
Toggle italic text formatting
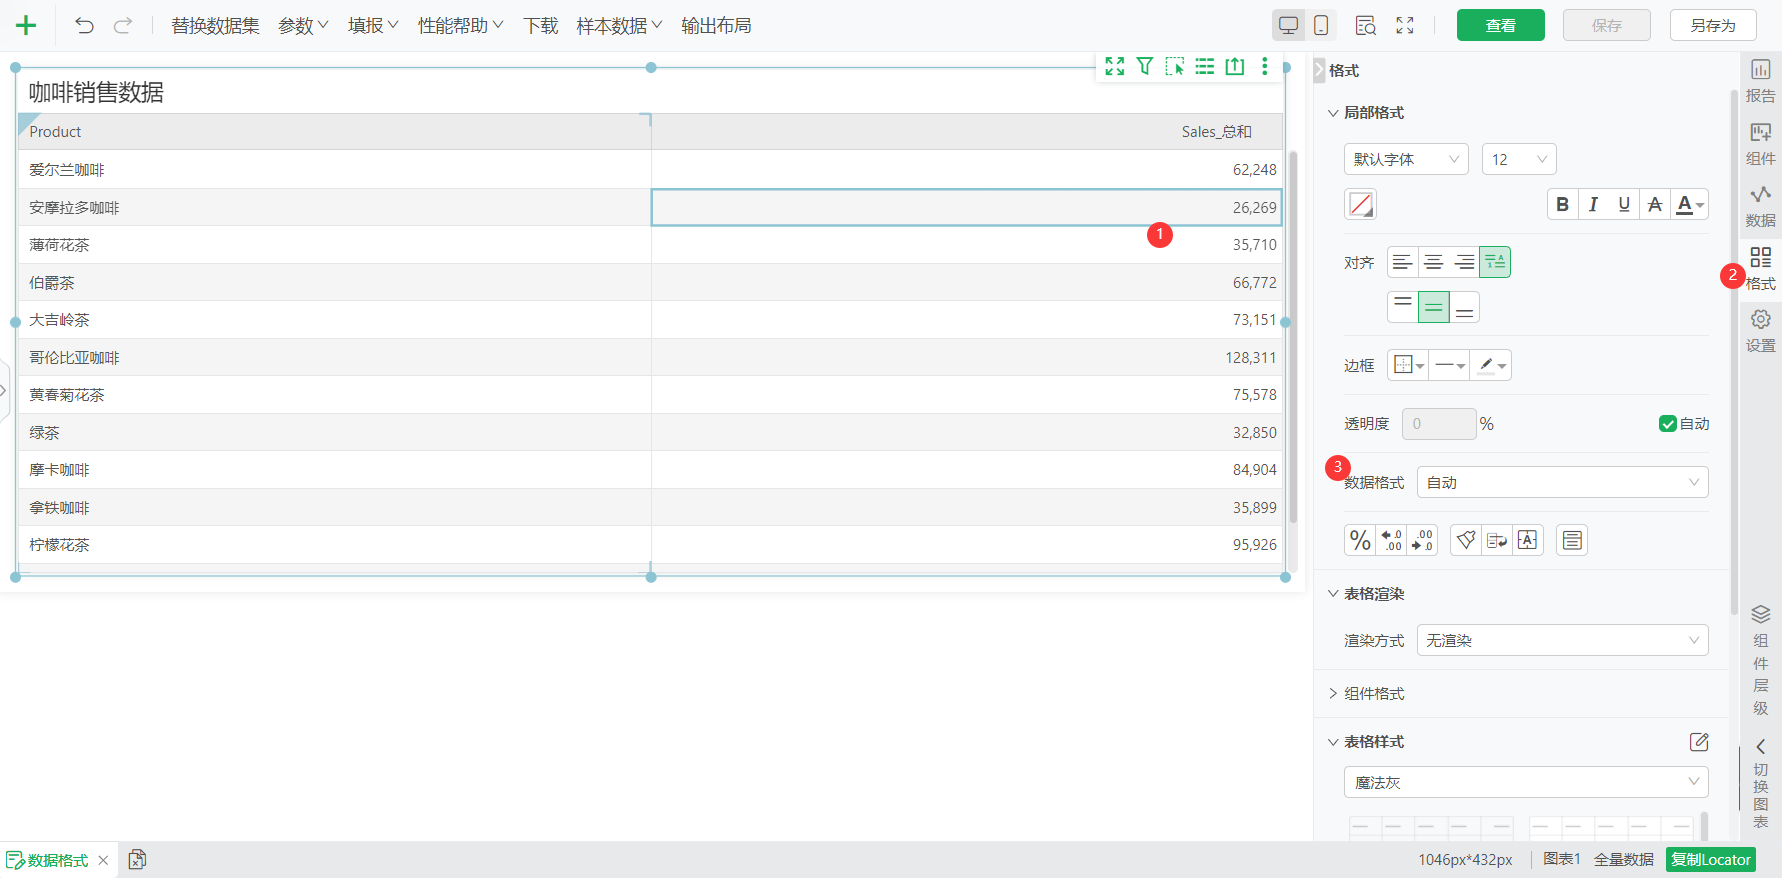pyautogui.click(x=1593, y=204)
